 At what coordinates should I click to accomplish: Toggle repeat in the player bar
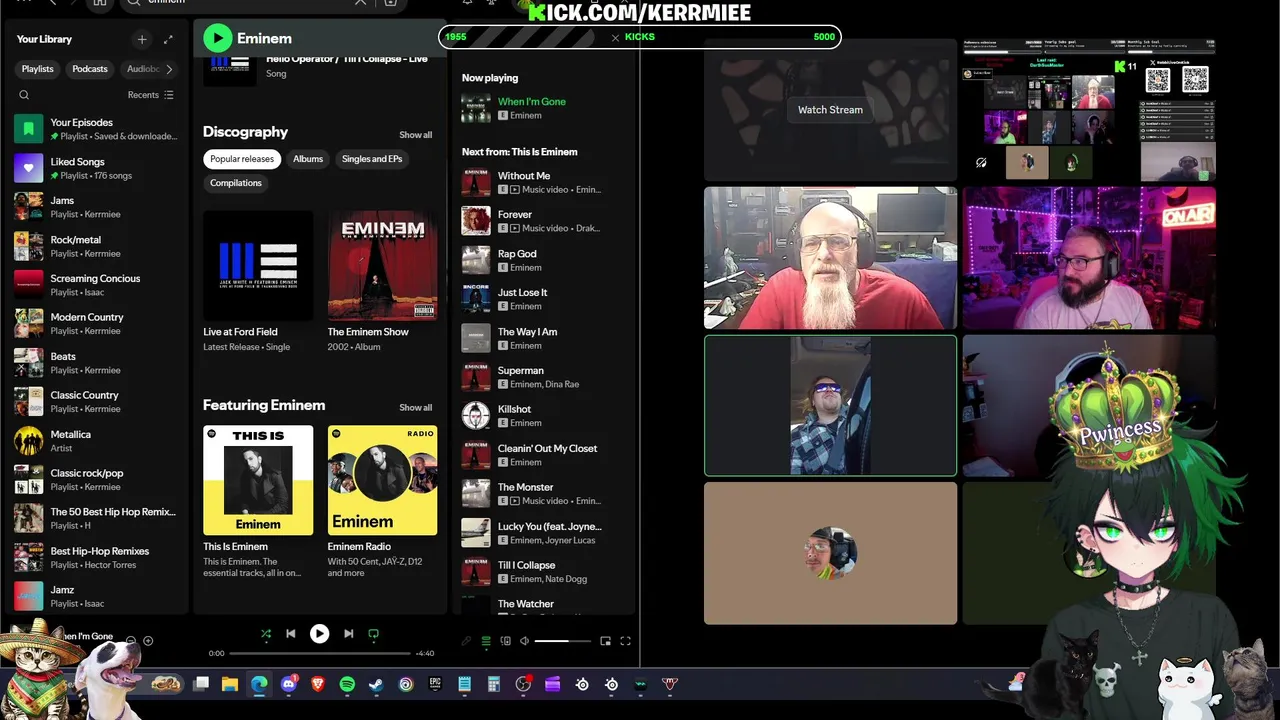374,633
